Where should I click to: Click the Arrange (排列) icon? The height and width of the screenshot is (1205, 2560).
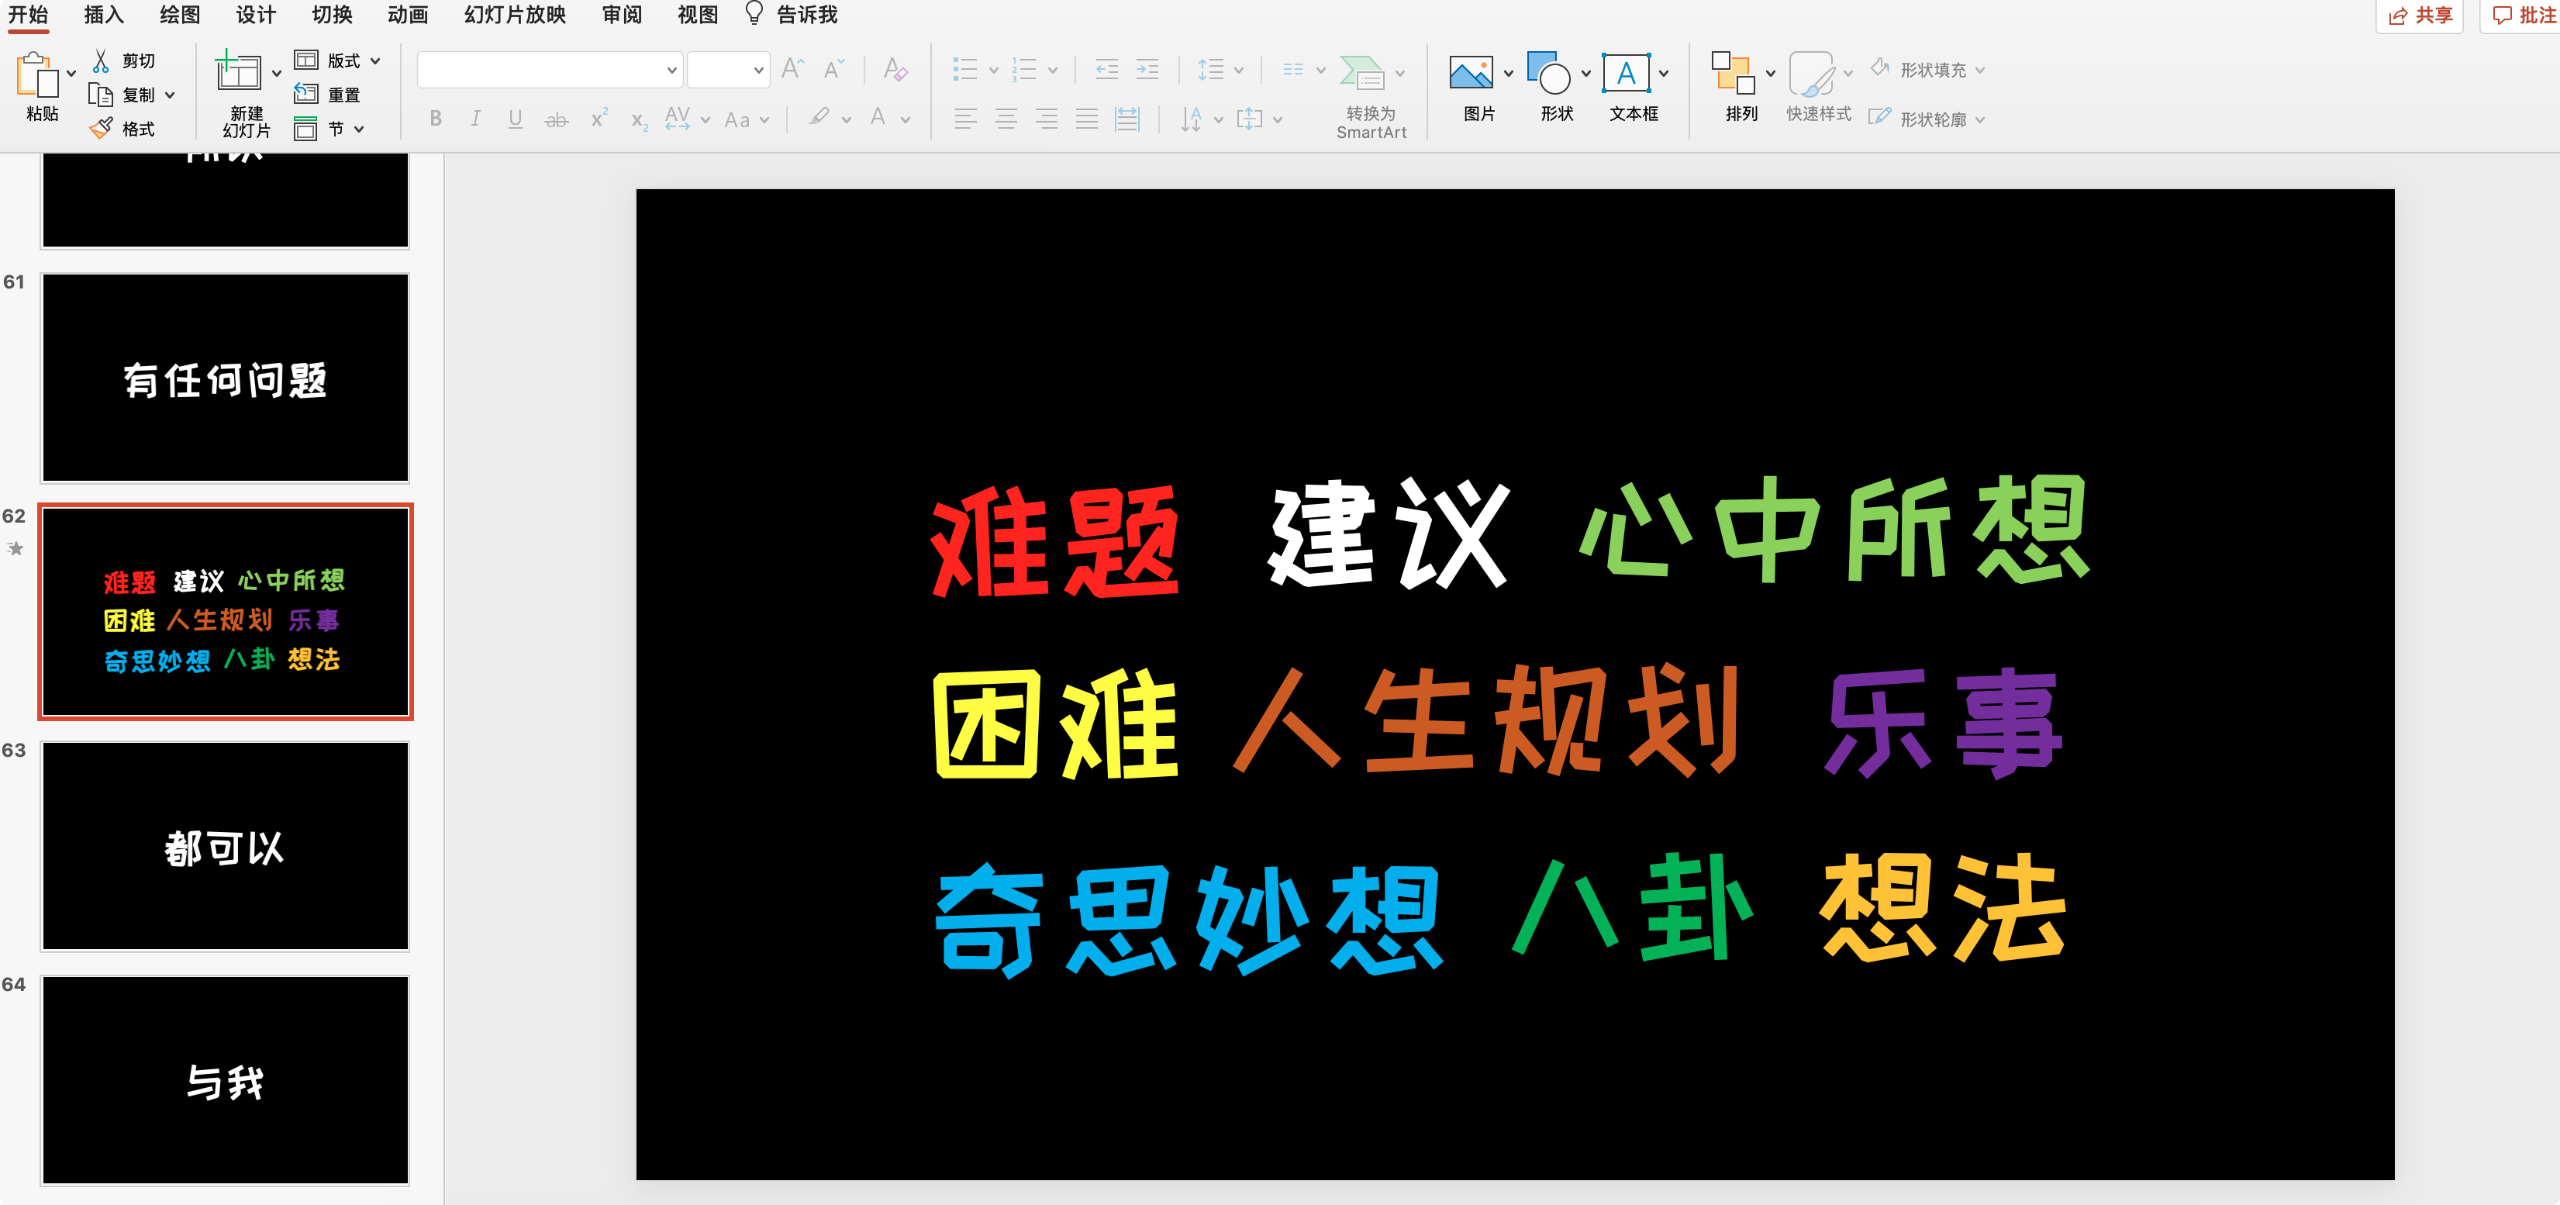click(x=1733, y=74)
